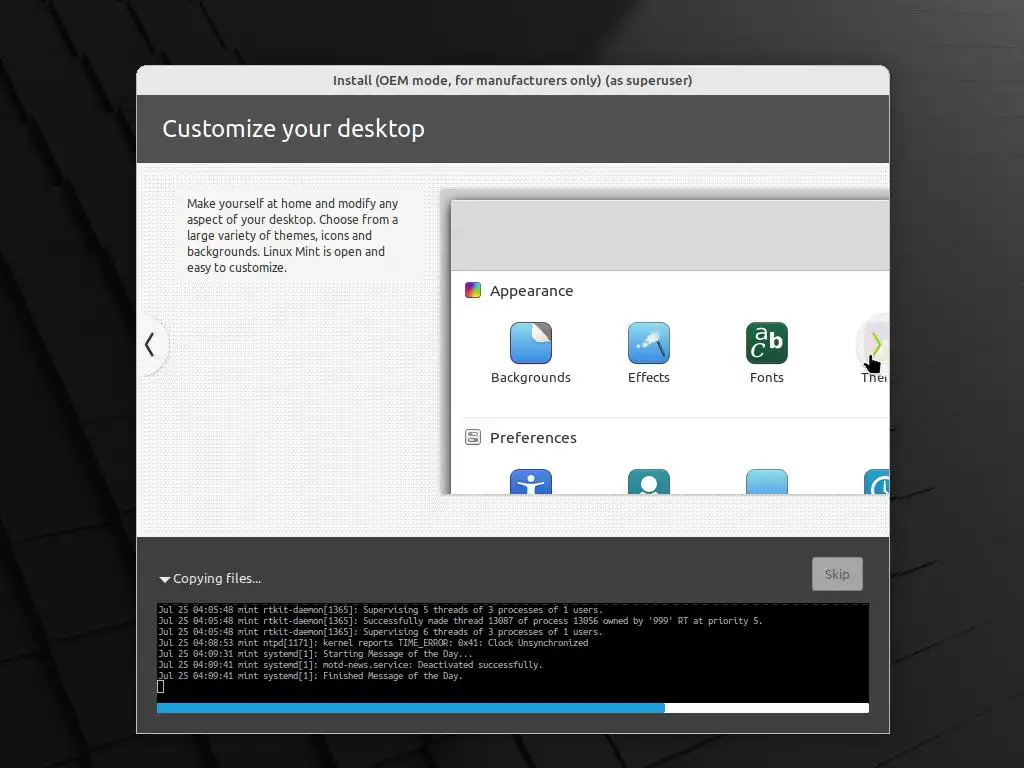Viewport: 1024px width, 768px height.
Task: Click the installation progress bar
Action: (x=513, y=708)
